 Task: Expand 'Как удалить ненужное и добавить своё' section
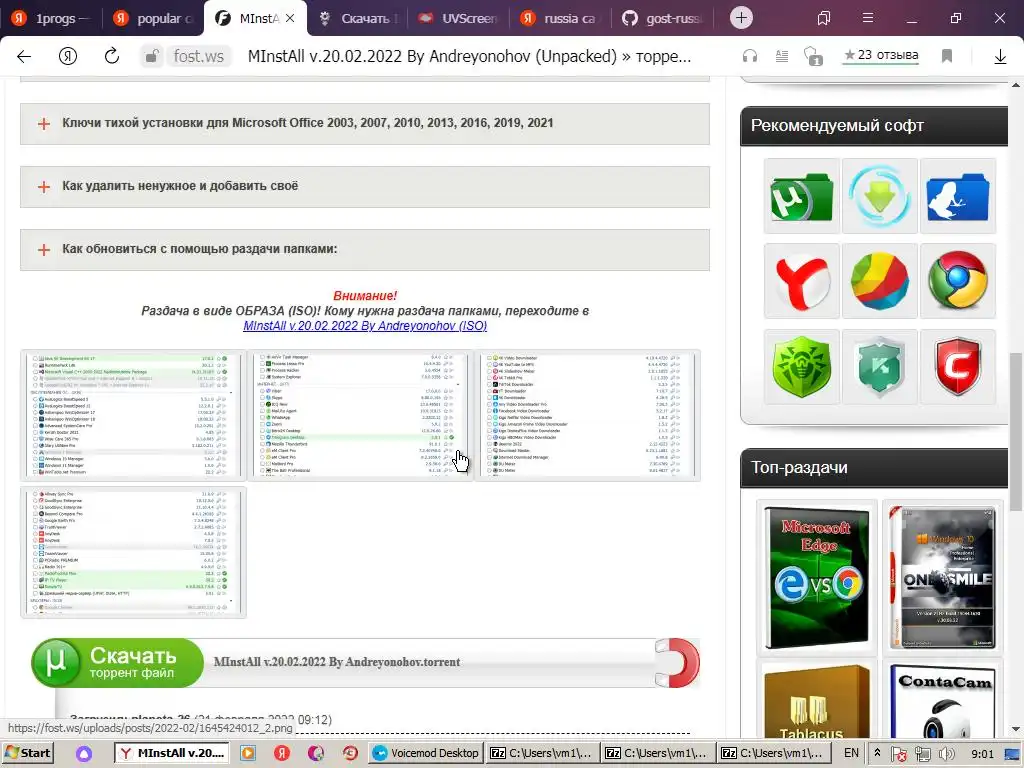pyautogui.click(x=364, y=186)
